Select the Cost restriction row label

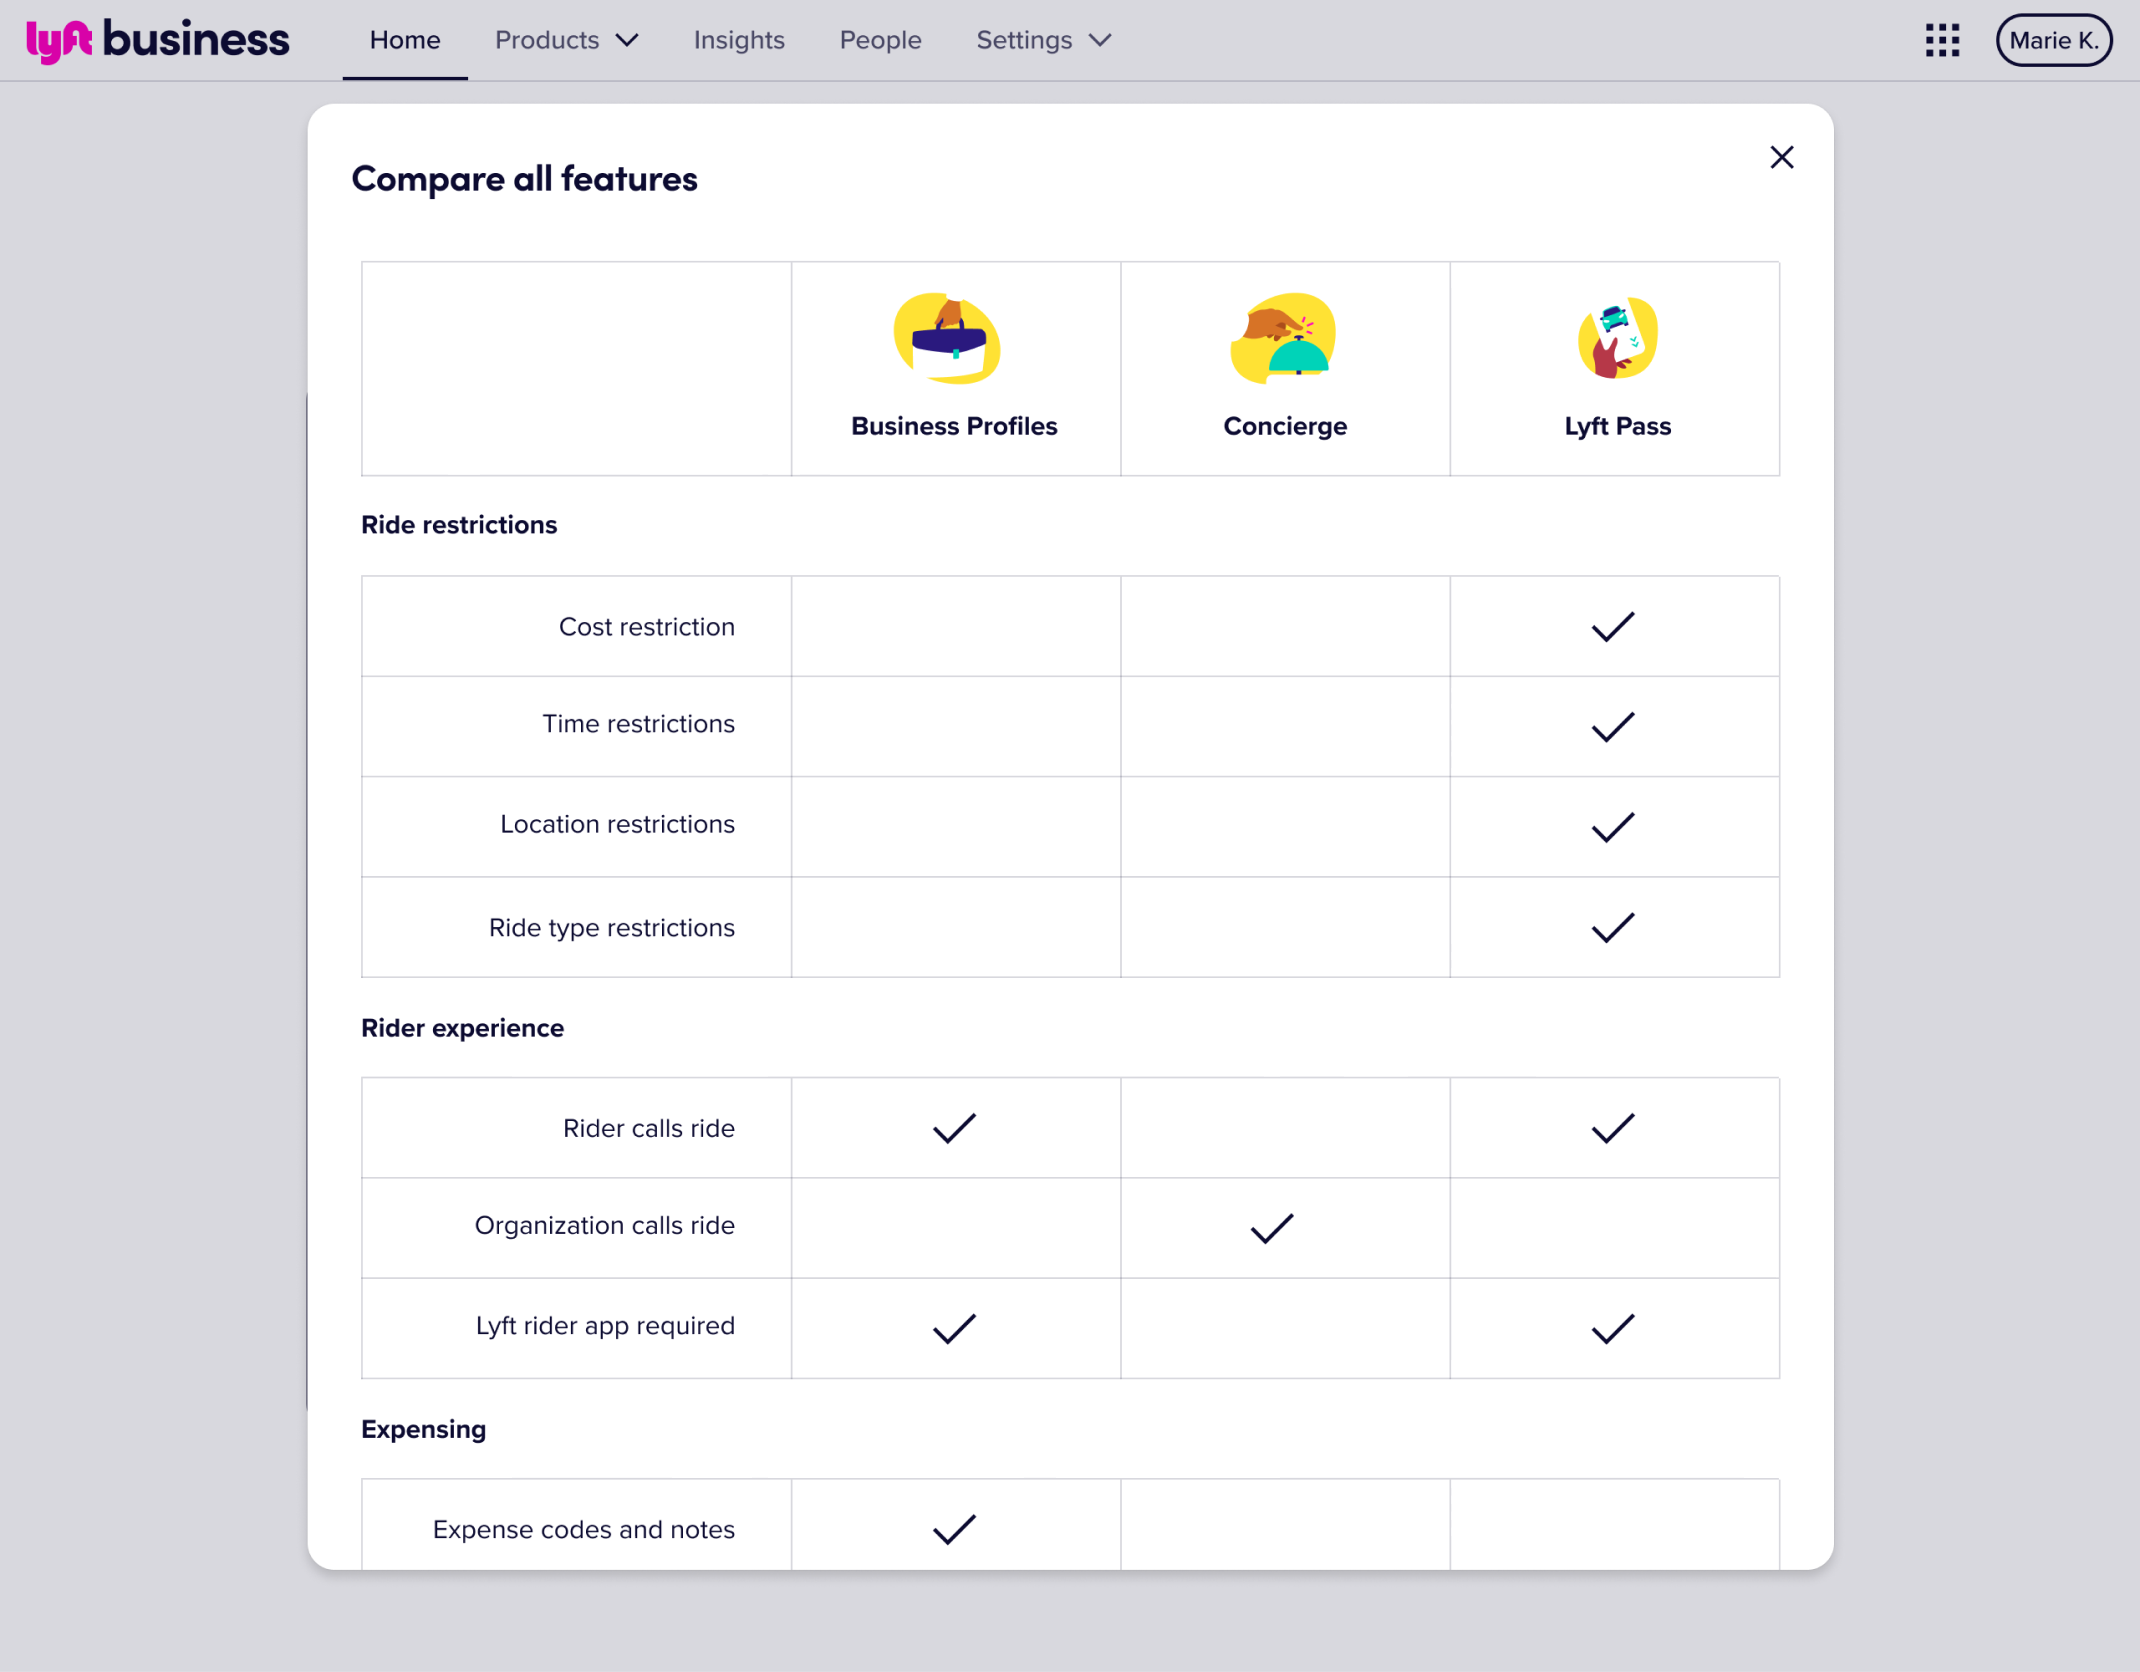coord(647,627)
